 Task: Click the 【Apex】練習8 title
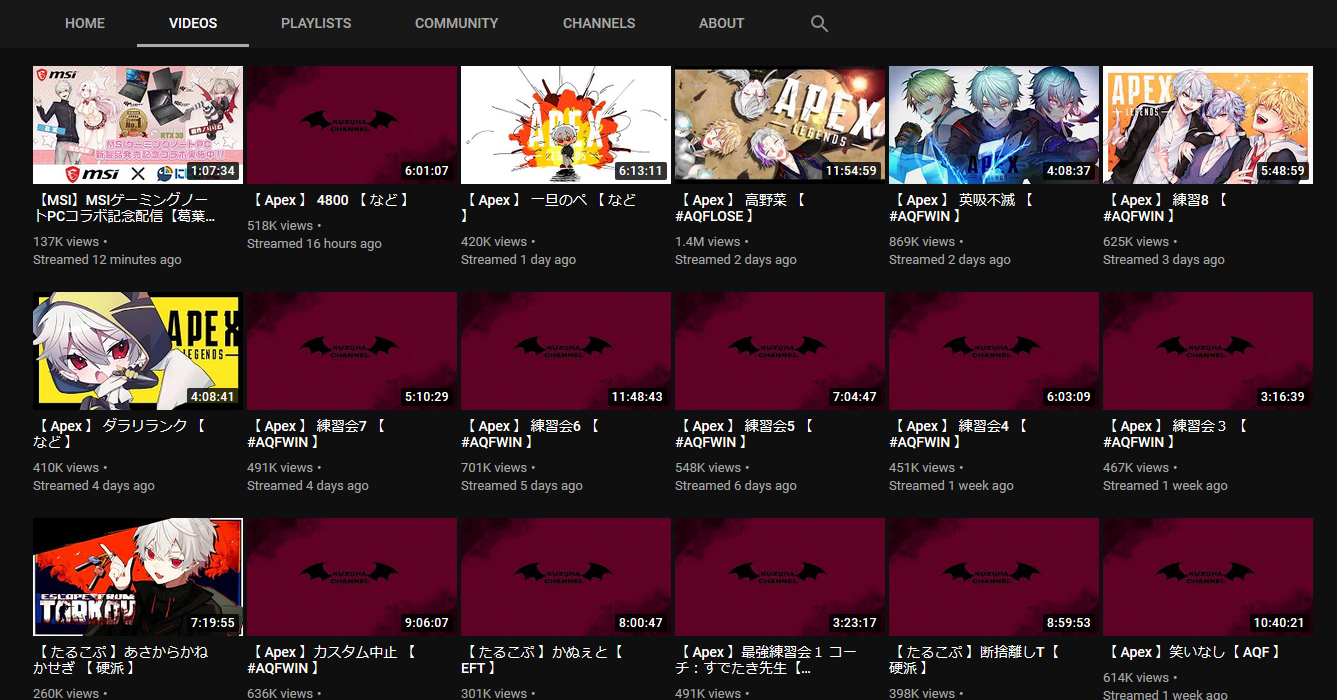click(x=1165, y=208)
